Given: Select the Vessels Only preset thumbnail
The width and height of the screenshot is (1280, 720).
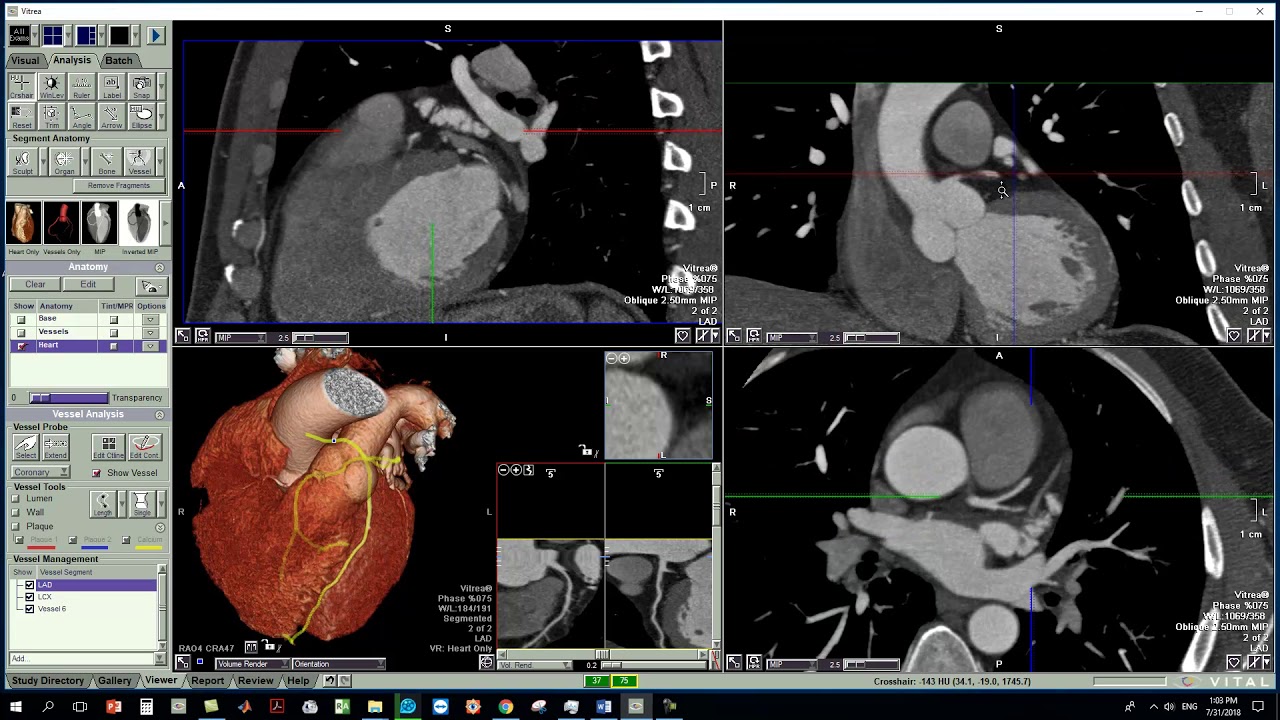Looking at the screenshot, I should [61, 224].
